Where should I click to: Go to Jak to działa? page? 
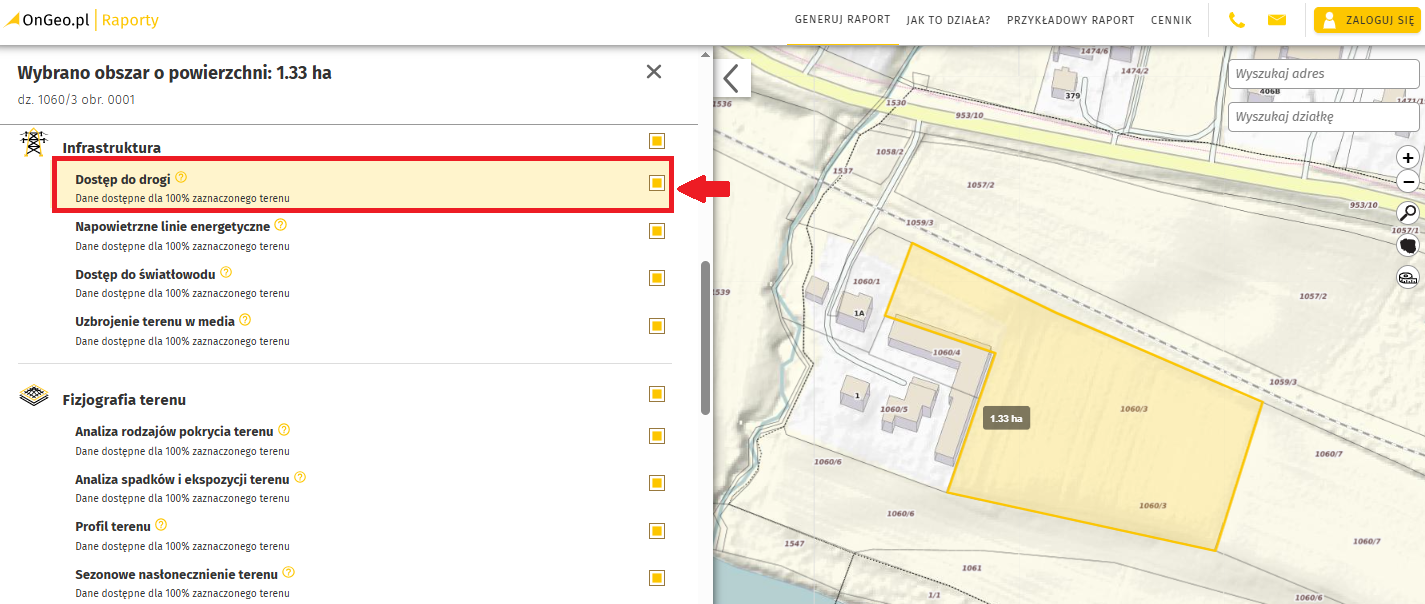click(948, 20)
